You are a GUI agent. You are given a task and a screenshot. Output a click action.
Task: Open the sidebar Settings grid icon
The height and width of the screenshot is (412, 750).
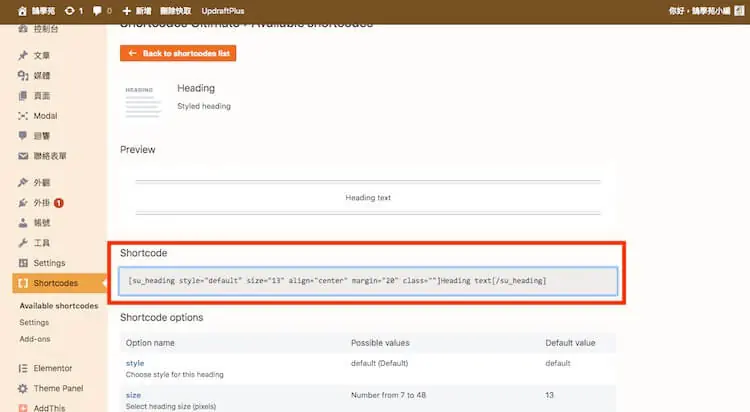pos(22,263)
